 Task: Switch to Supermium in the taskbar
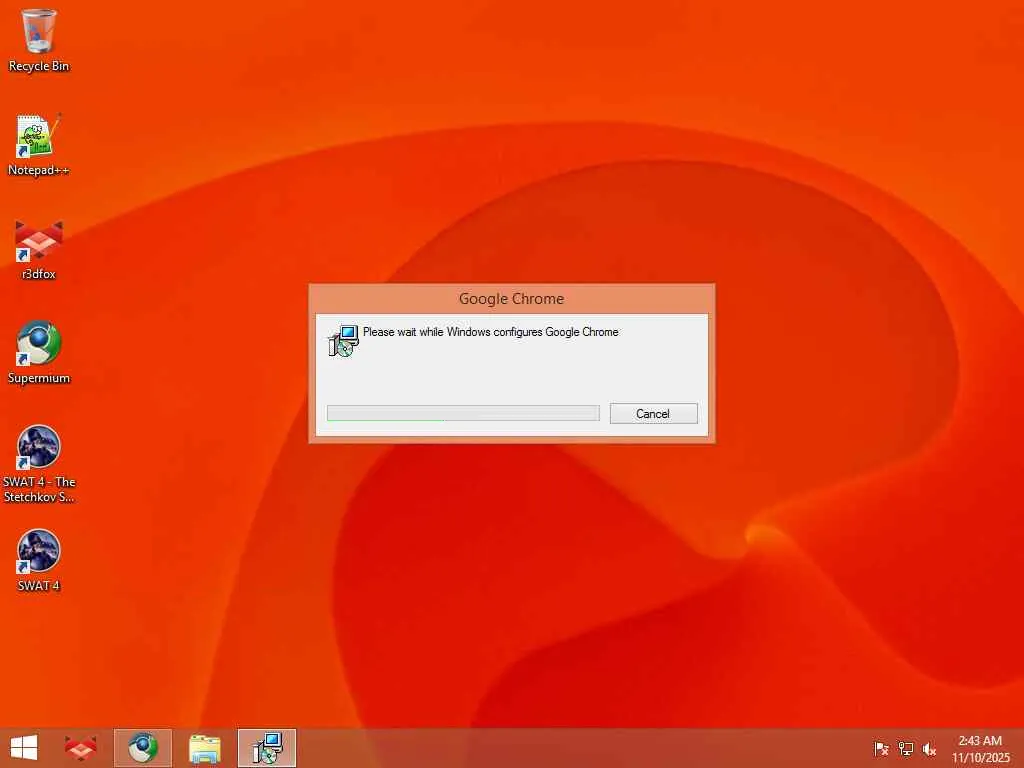(142, 748)
